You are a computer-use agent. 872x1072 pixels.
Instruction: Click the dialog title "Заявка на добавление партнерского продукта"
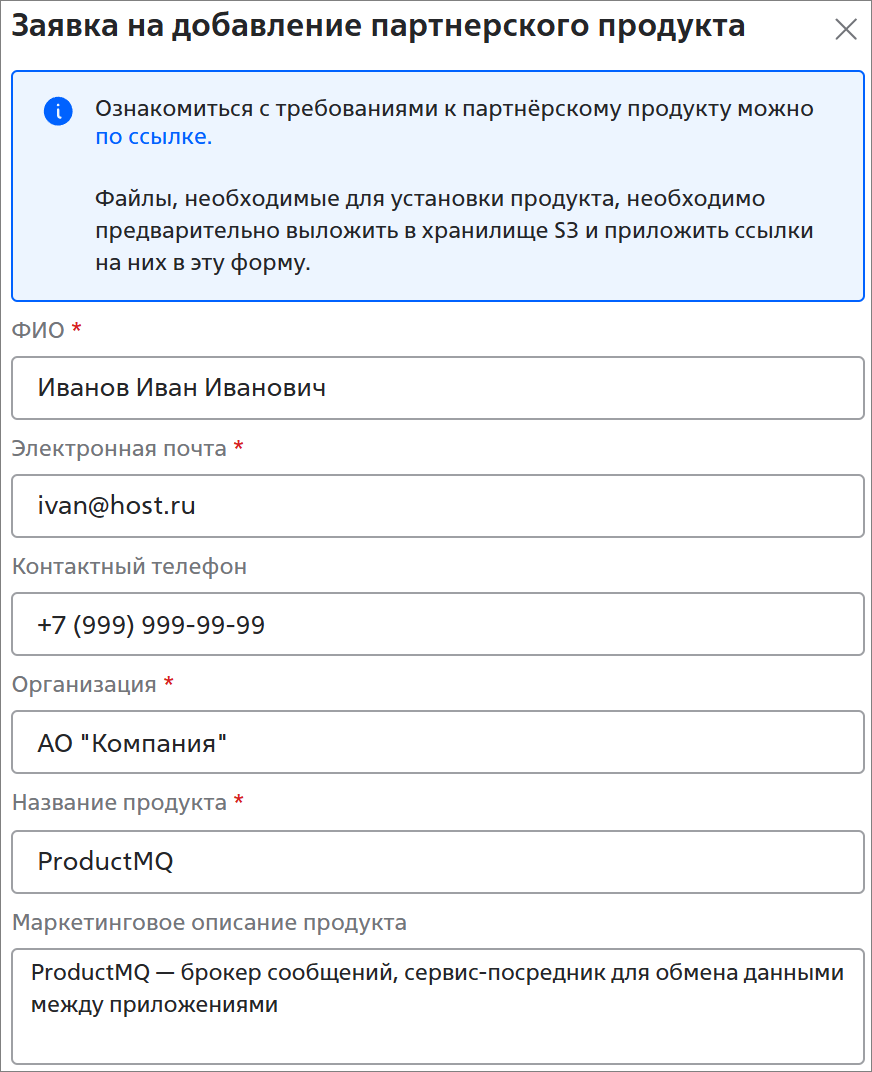click(x=378, y=27)
